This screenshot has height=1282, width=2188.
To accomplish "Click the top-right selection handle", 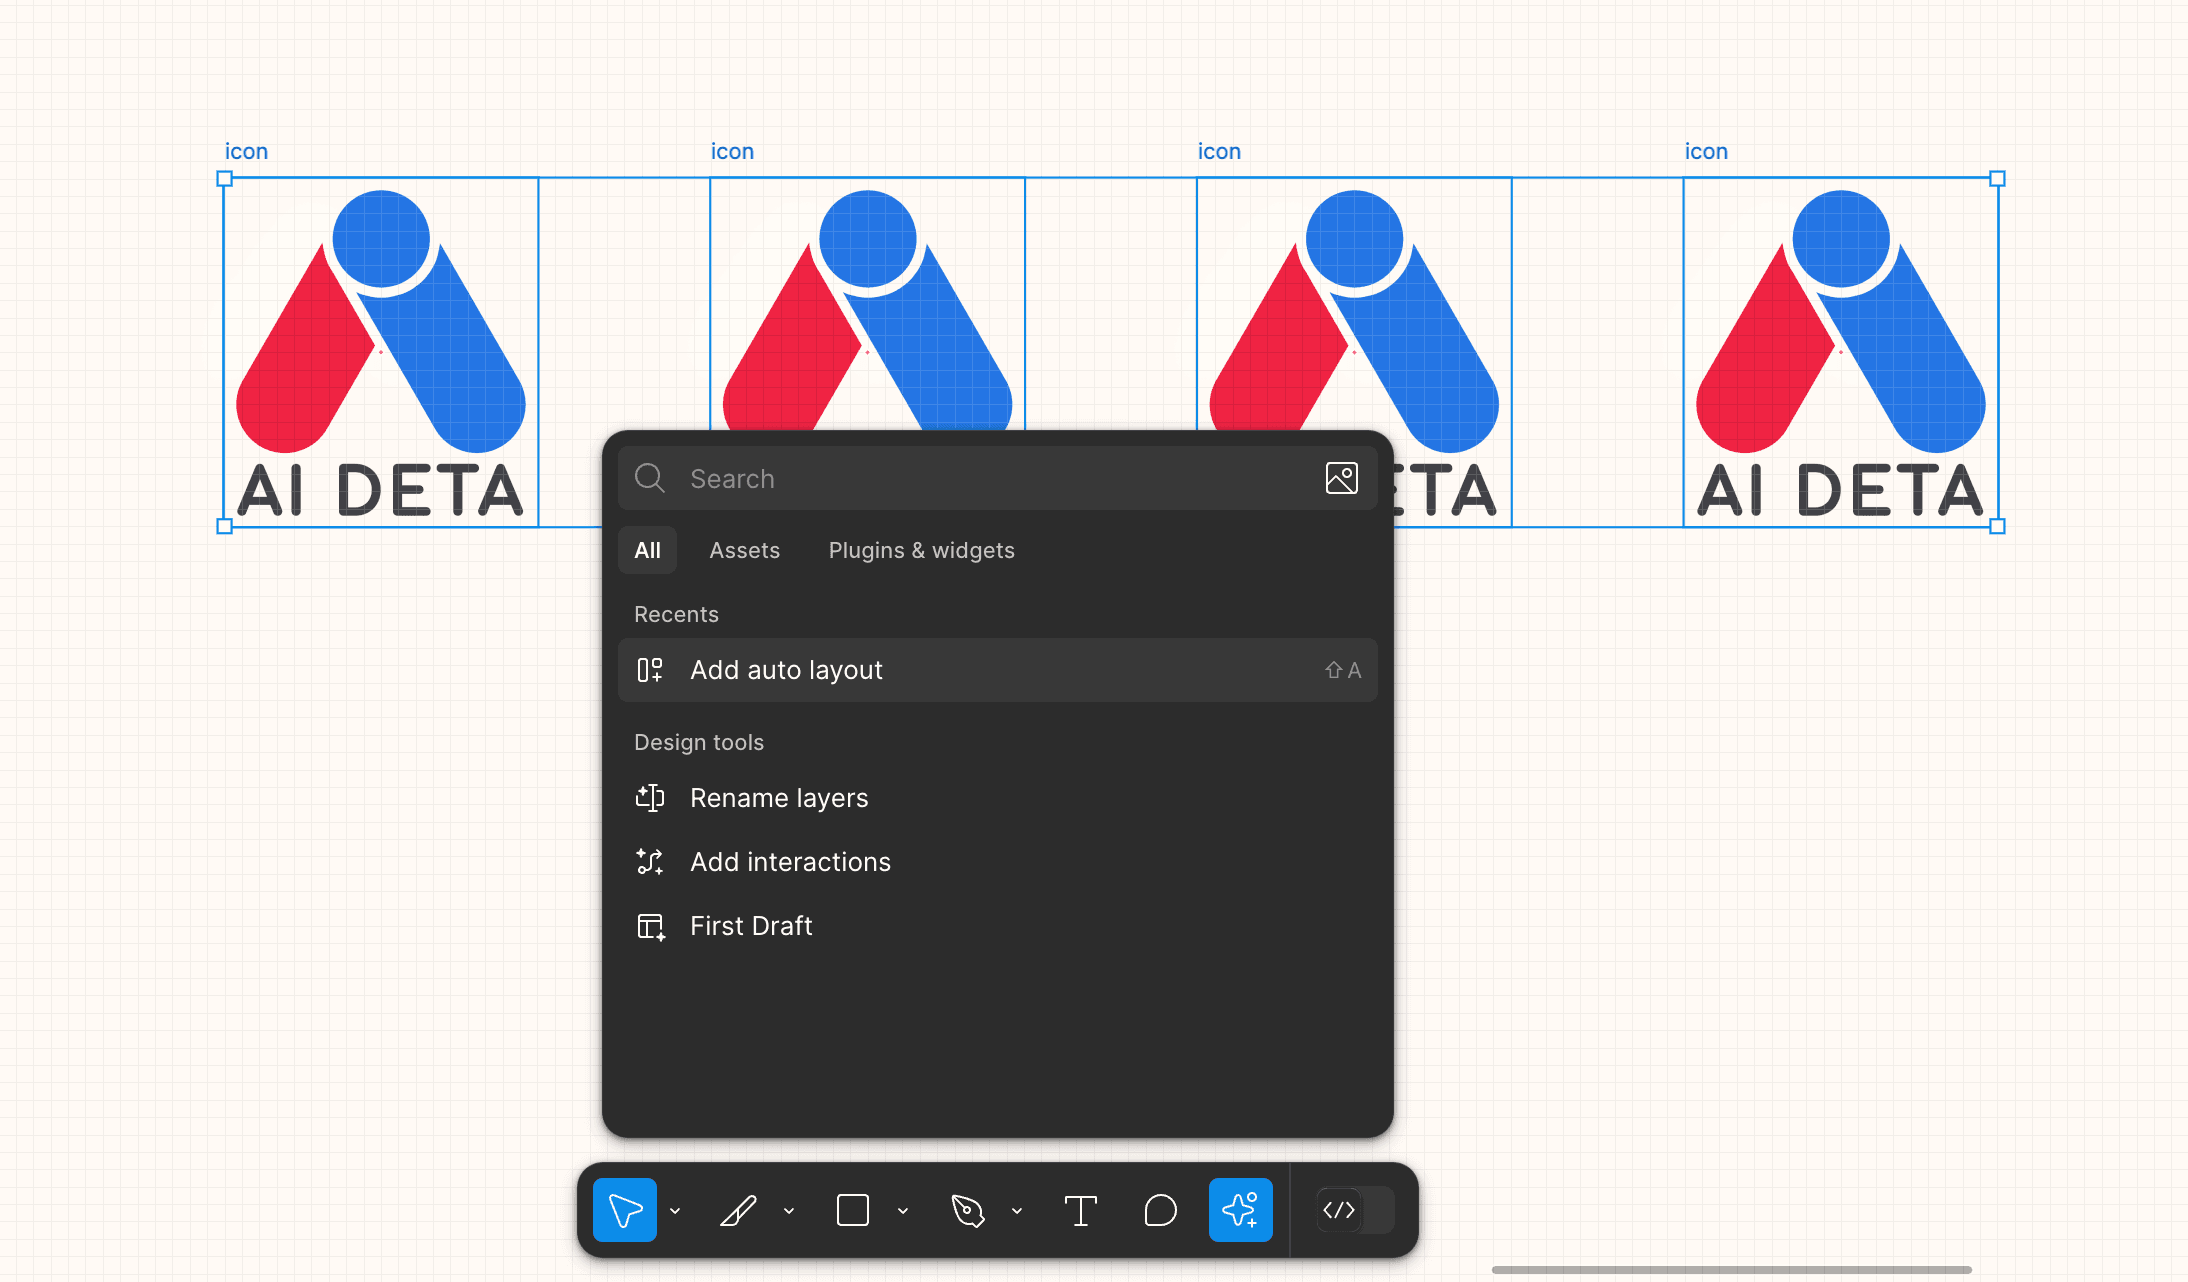I will 1997,179.
